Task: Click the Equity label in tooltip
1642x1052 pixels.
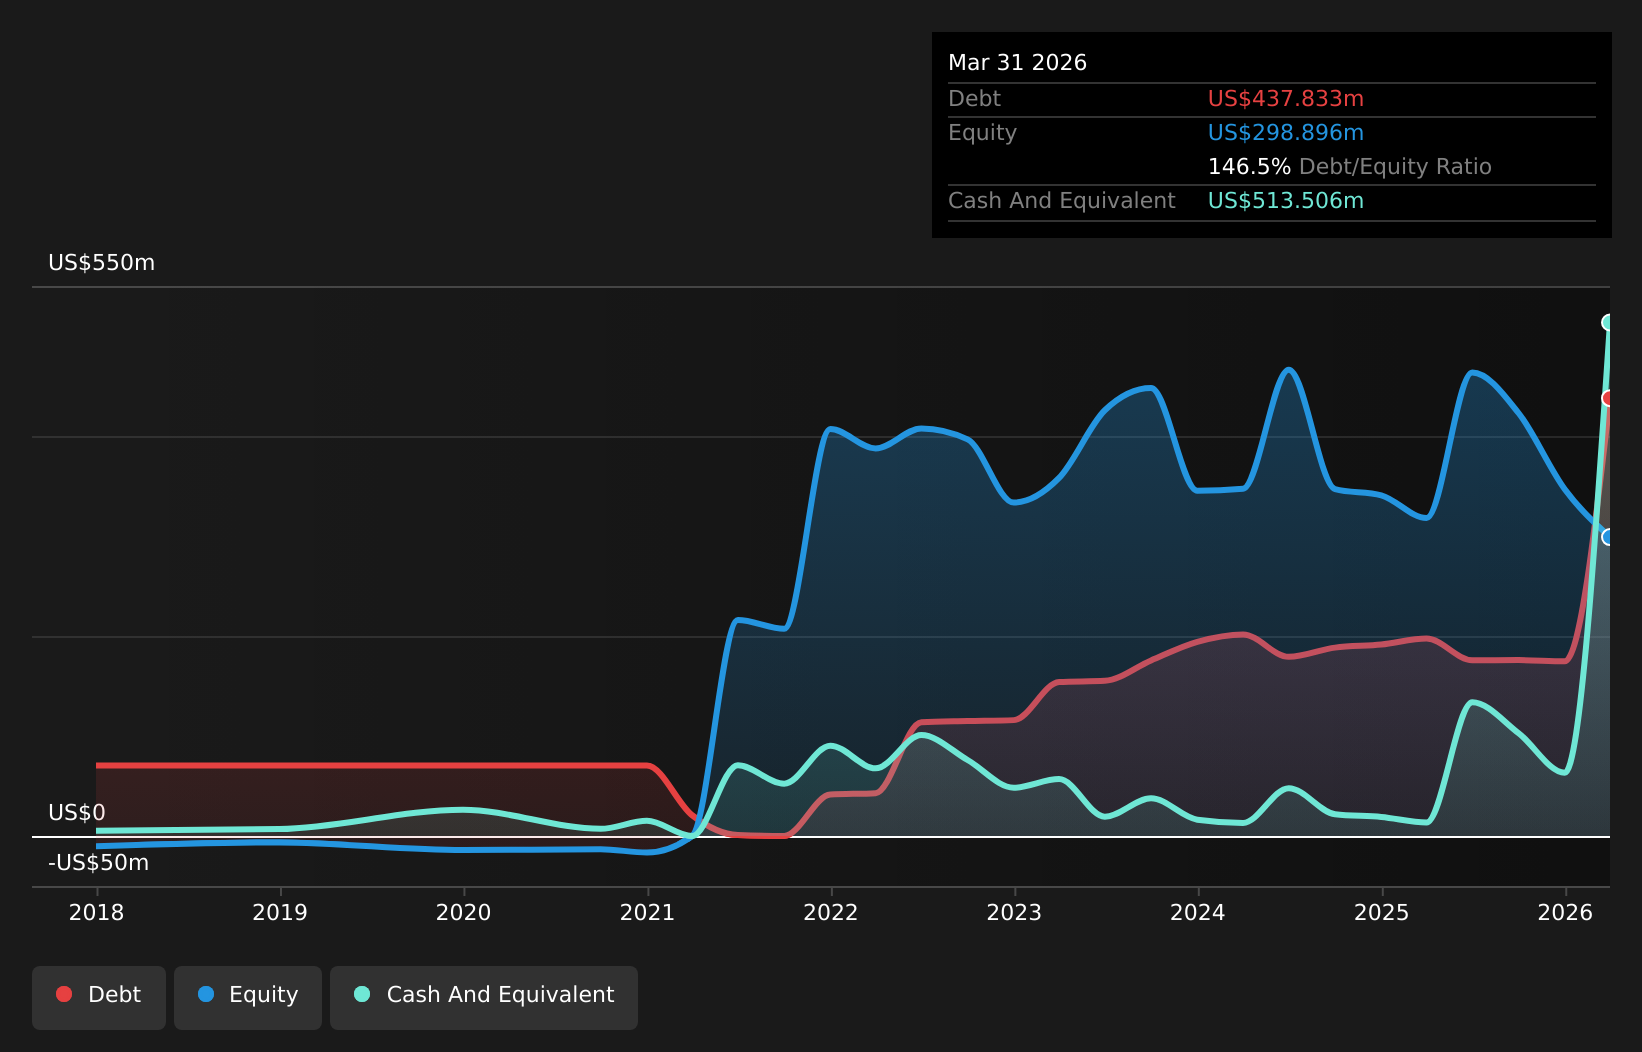Action: 982,133
